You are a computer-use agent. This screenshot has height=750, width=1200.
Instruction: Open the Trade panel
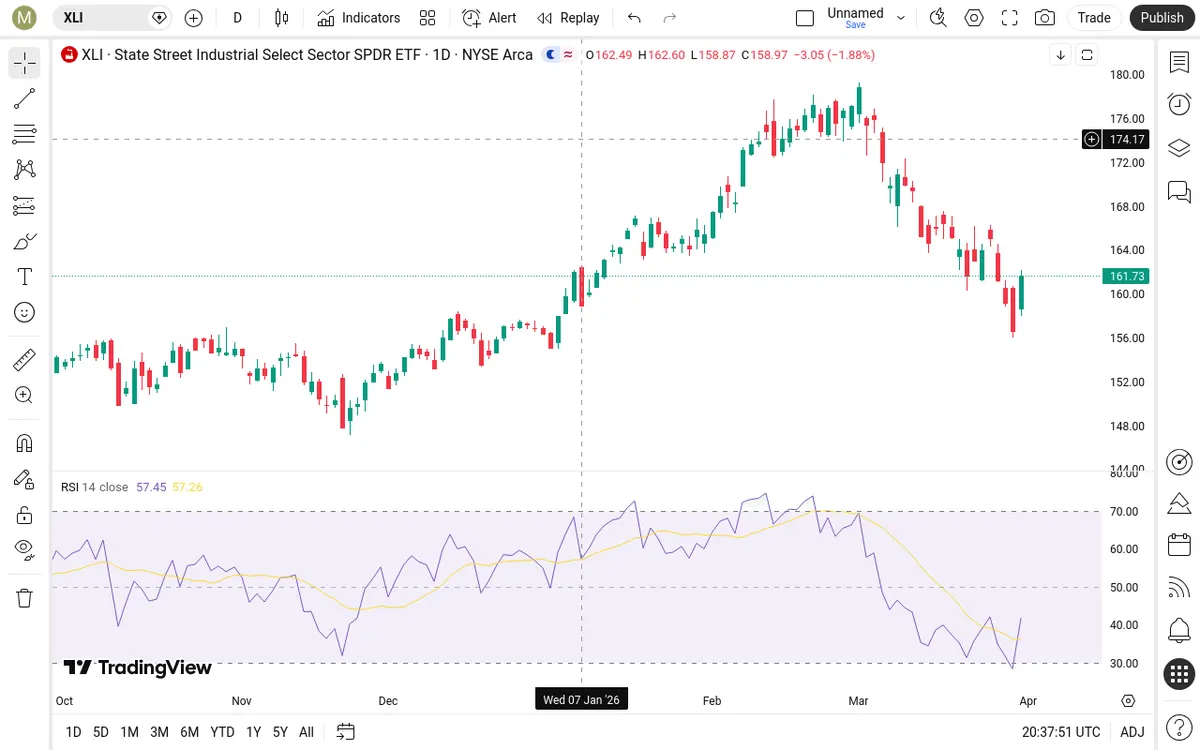(x=1094, y=18)
